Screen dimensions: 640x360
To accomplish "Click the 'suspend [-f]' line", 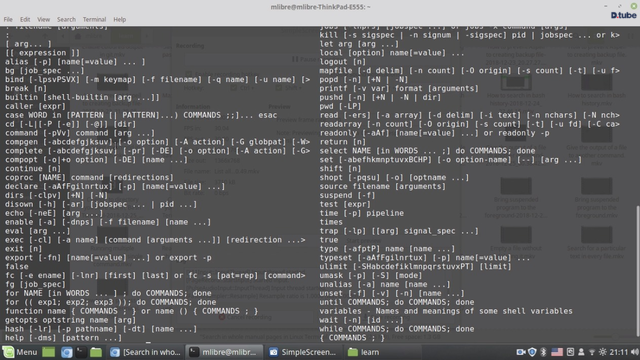I will tap(347, 196).
